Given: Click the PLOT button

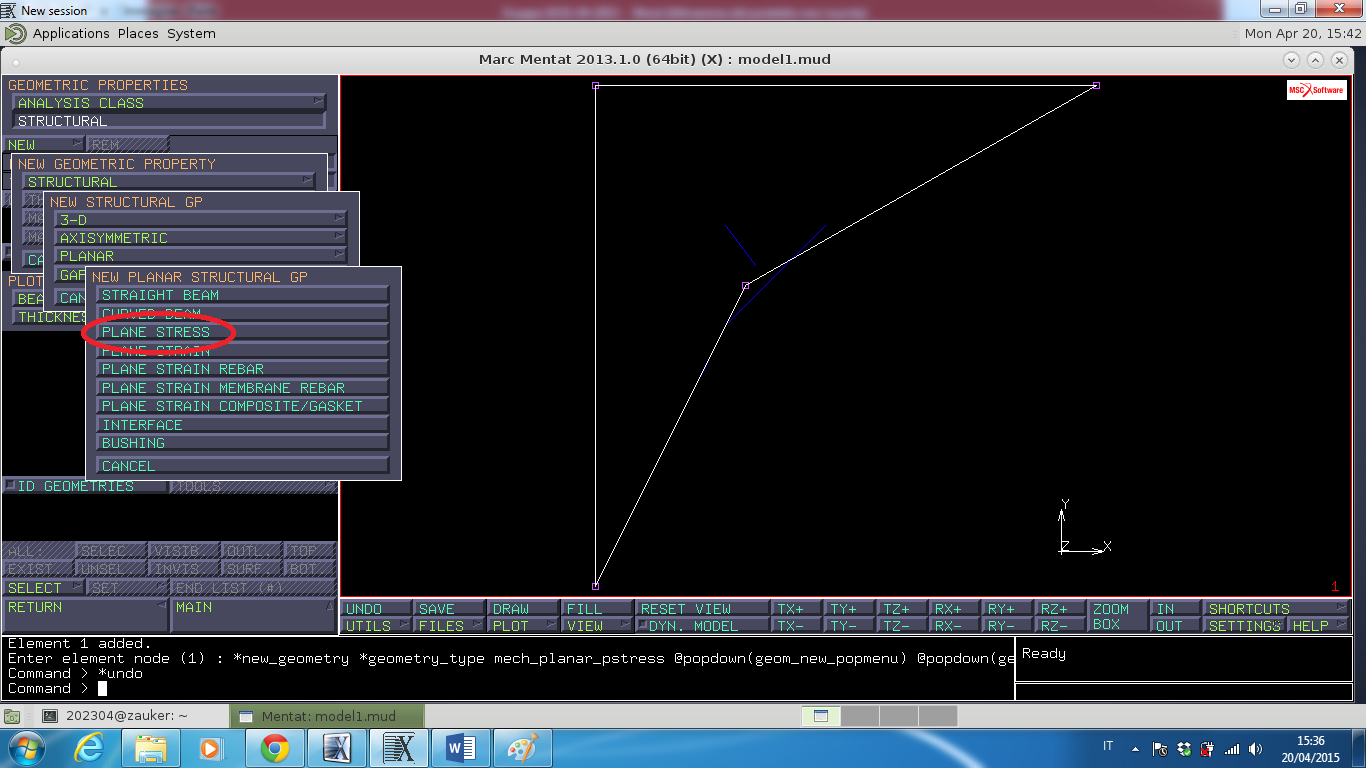Looking at the screenshot, I should [522, 626].
